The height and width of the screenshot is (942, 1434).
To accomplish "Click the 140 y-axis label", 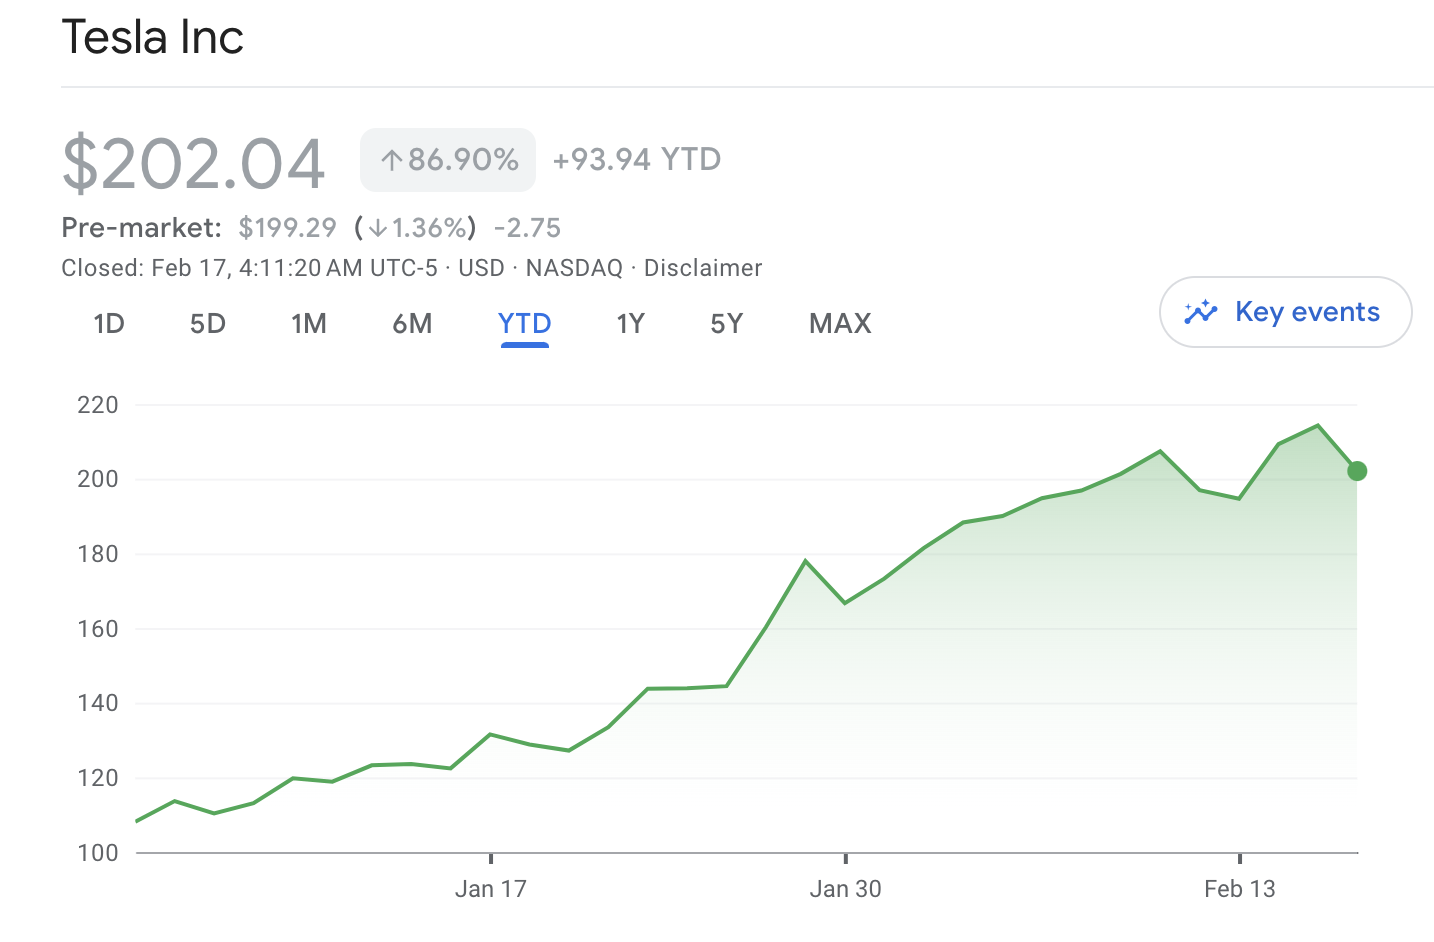I will pos(97,703).
